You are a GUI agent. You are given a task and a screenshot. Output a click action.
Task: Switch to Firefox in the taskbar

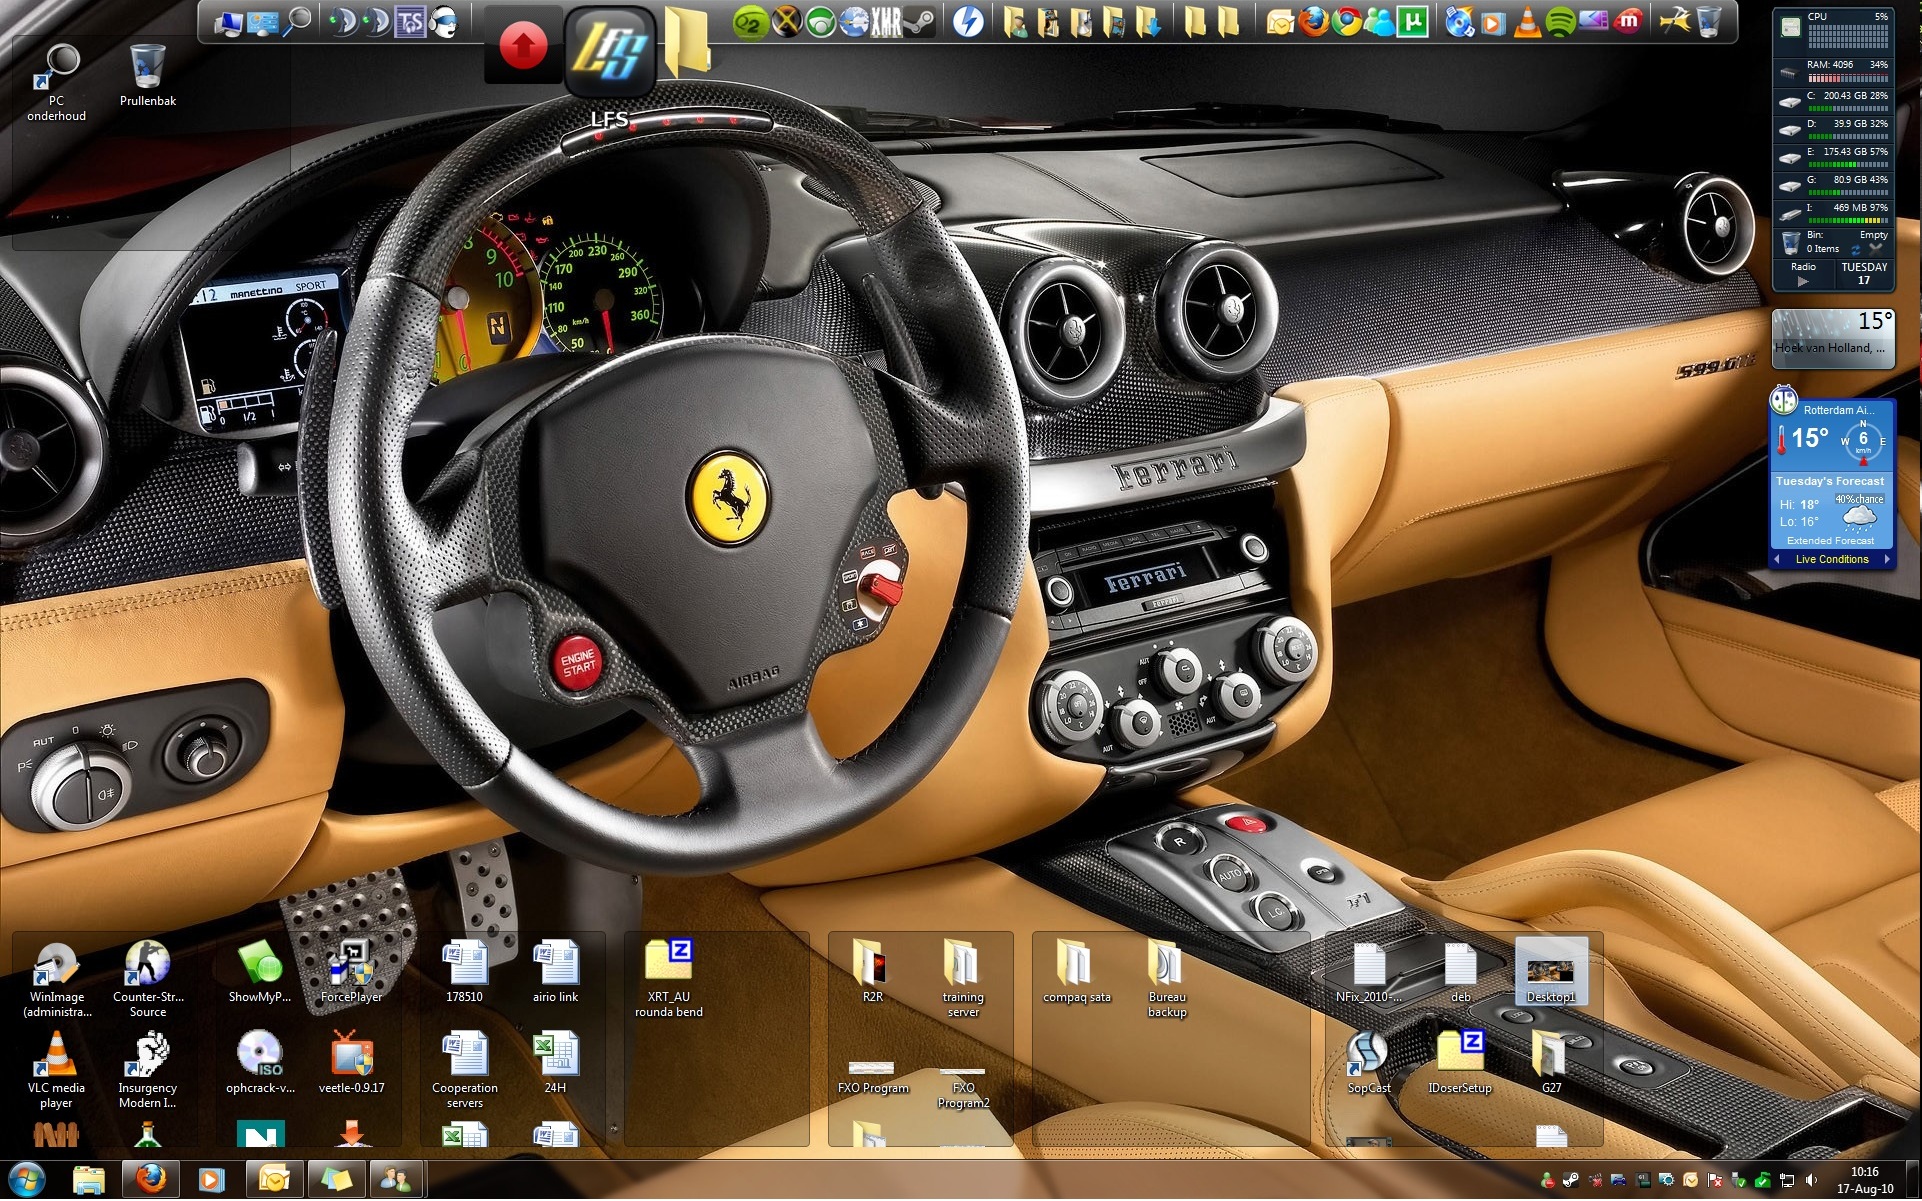150,1180
